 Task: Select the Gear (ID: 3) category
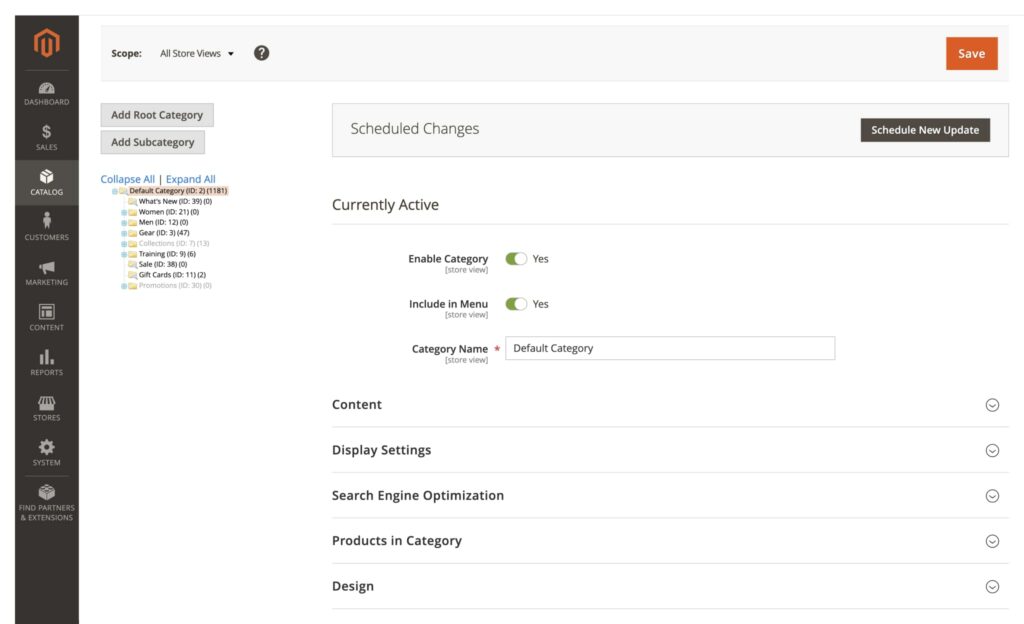click(164, 232)
